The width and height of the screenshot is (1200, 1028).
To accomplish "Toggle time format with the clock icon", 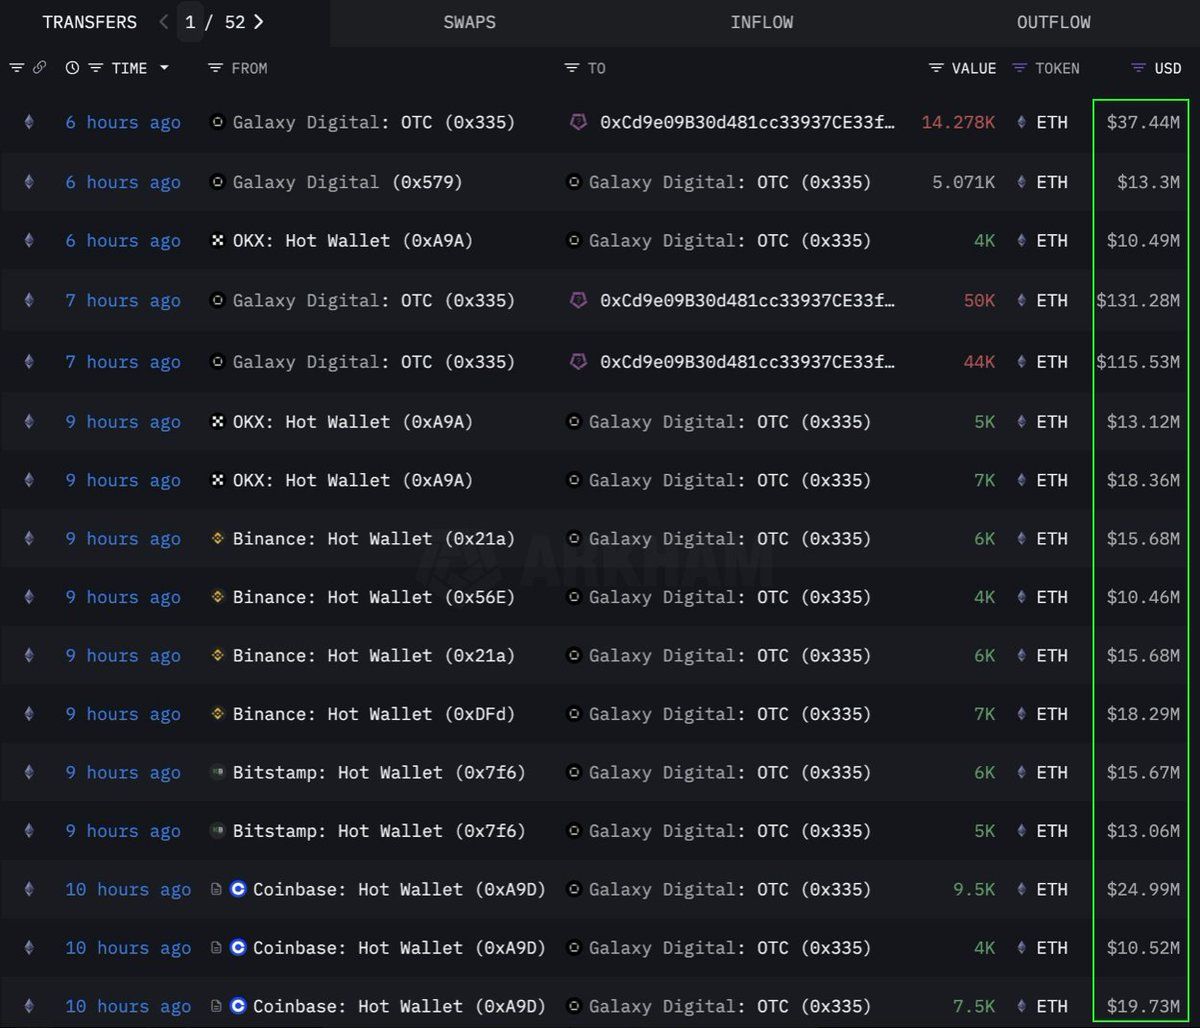I will 72,68.
